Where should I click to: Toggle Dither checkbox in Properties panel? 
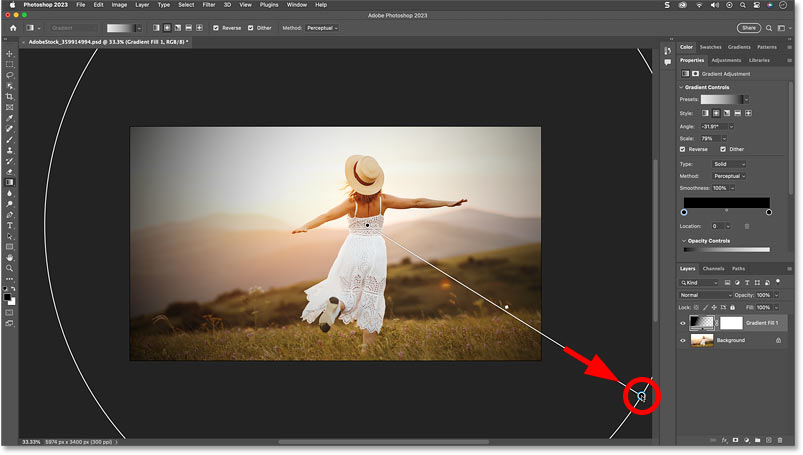(x=724, y=150)
